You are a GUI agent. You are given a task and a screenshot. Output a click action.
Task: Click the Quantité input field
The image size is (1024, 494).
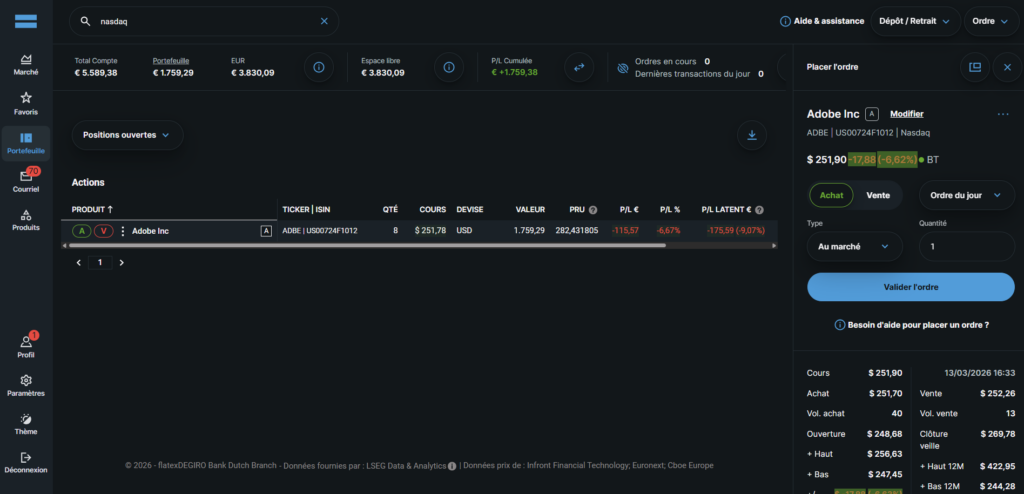[966, 245]
